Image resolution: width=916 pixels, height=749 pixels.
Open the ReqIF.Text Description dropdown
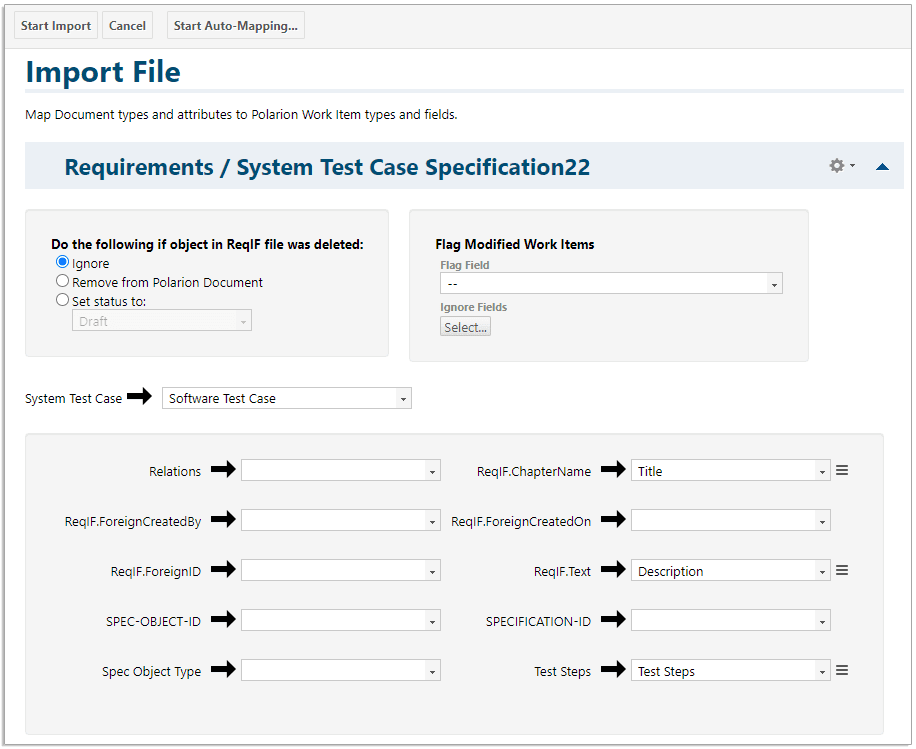pyautogui.click(x=730, y=571)
